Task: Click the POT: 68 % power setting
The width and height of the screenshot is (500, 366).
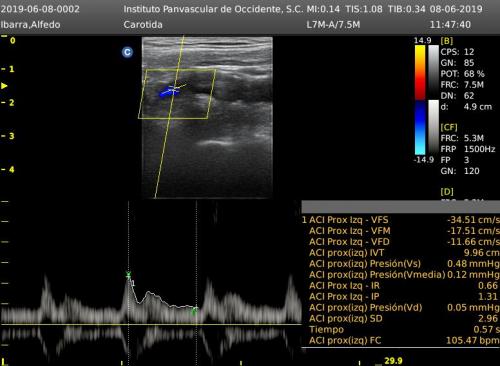Action: tap(462, 74)
